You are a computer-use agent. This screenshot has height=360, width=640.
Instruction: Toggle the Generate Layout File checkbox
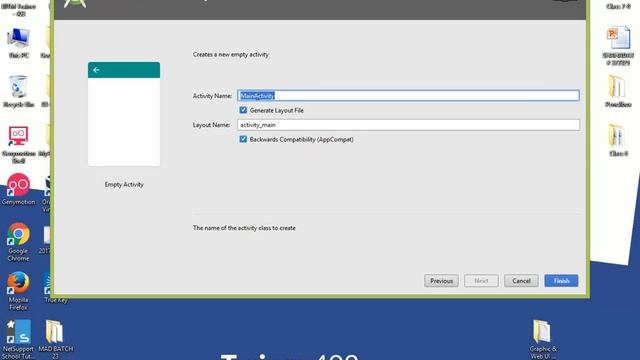(x=243, y=110)
